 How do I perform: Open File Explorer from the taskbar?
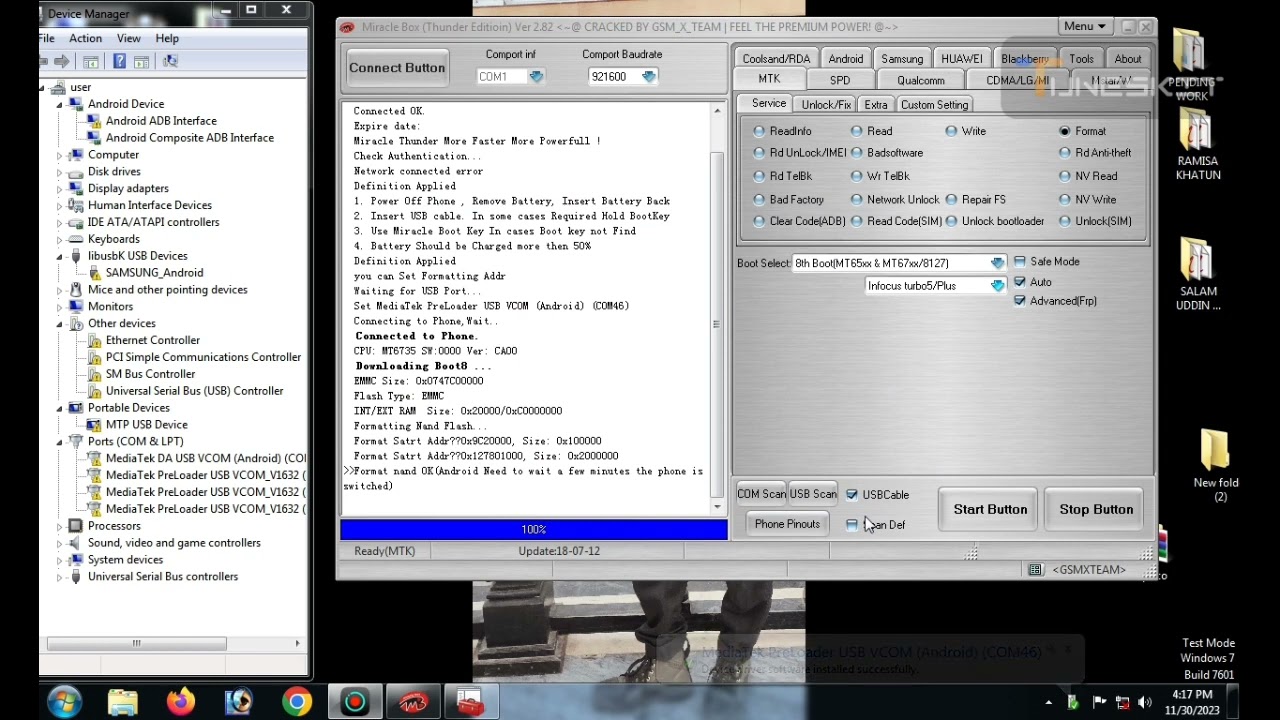122,702
